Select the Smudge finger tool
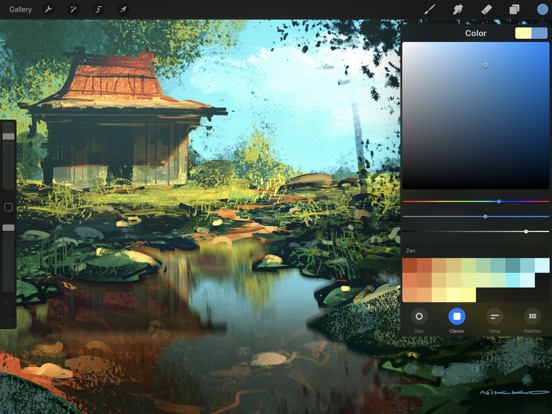This screenshot has width=552, height=414. click(458, 9)
